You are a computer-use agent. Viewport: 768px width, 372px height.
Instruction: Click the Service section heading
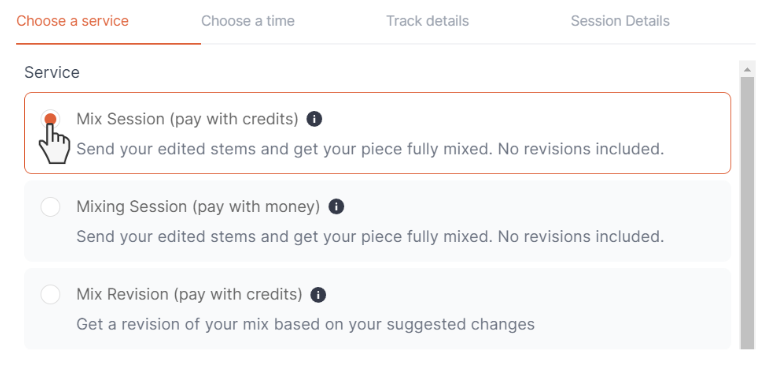click(x=52, y=72)
